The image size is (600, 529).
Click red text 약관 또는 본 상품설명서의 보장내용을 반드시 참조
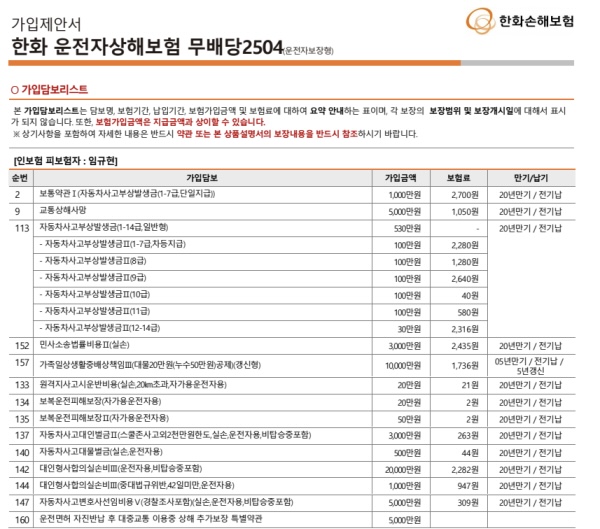point(267,134)
